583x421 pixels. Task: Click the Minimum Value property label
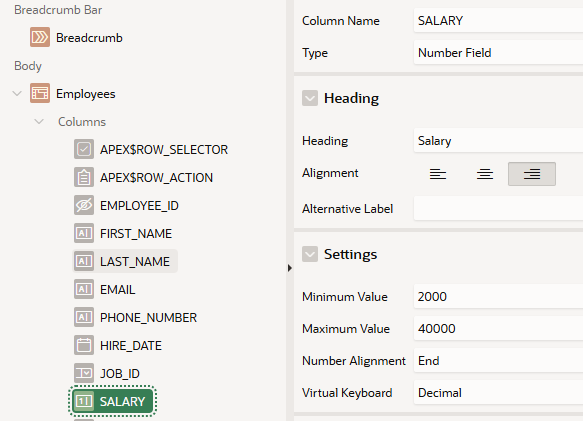point(345,297)
